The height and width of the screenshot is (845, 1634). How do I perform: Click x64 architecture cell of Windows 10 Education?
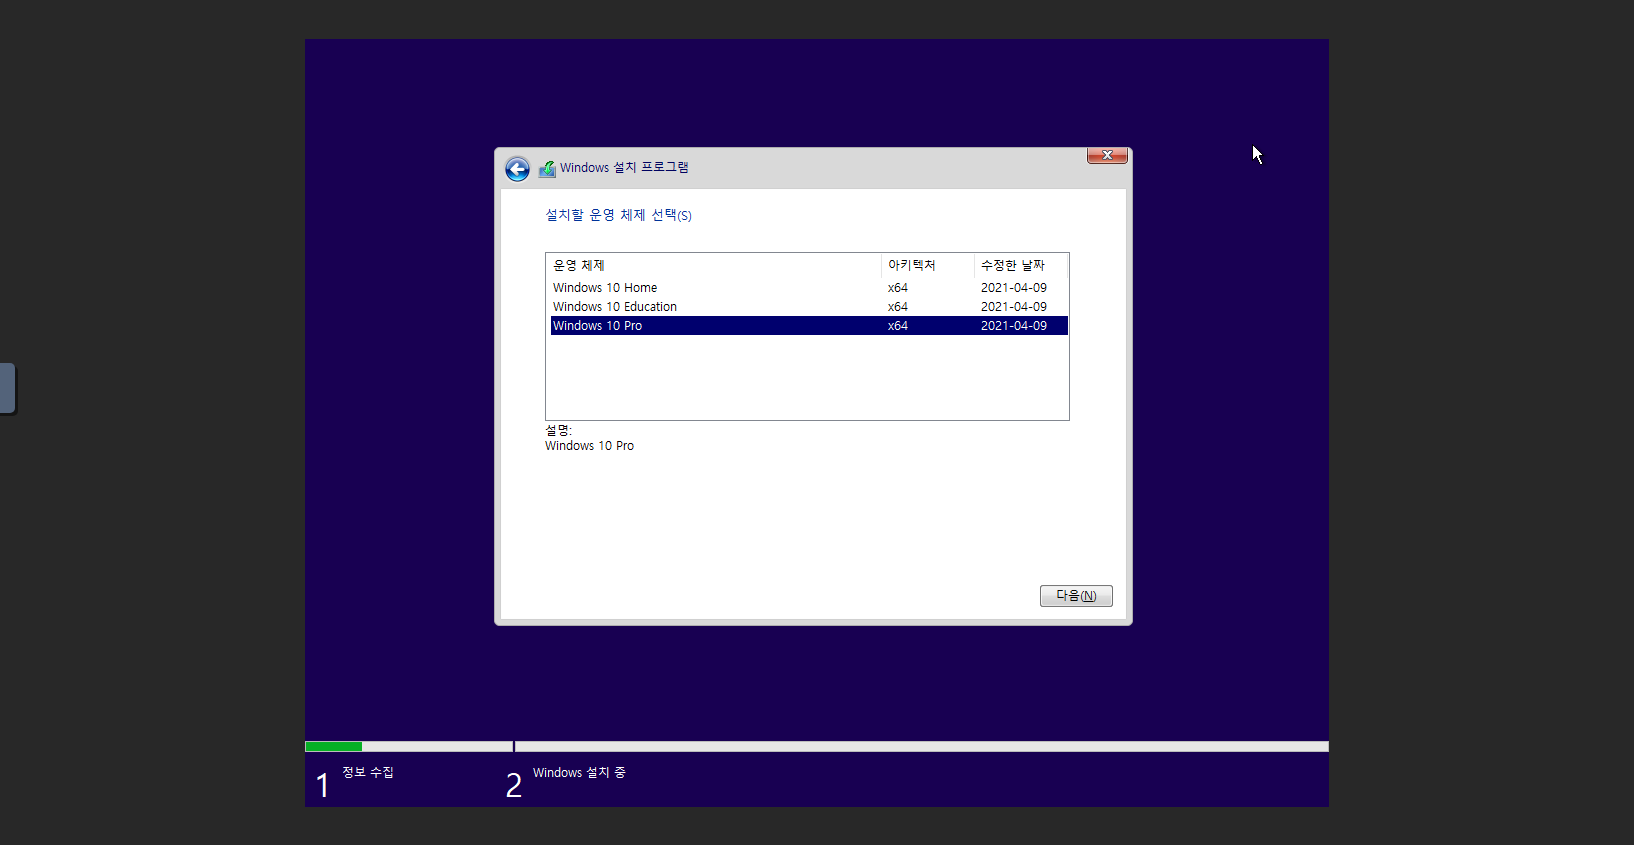898,307
